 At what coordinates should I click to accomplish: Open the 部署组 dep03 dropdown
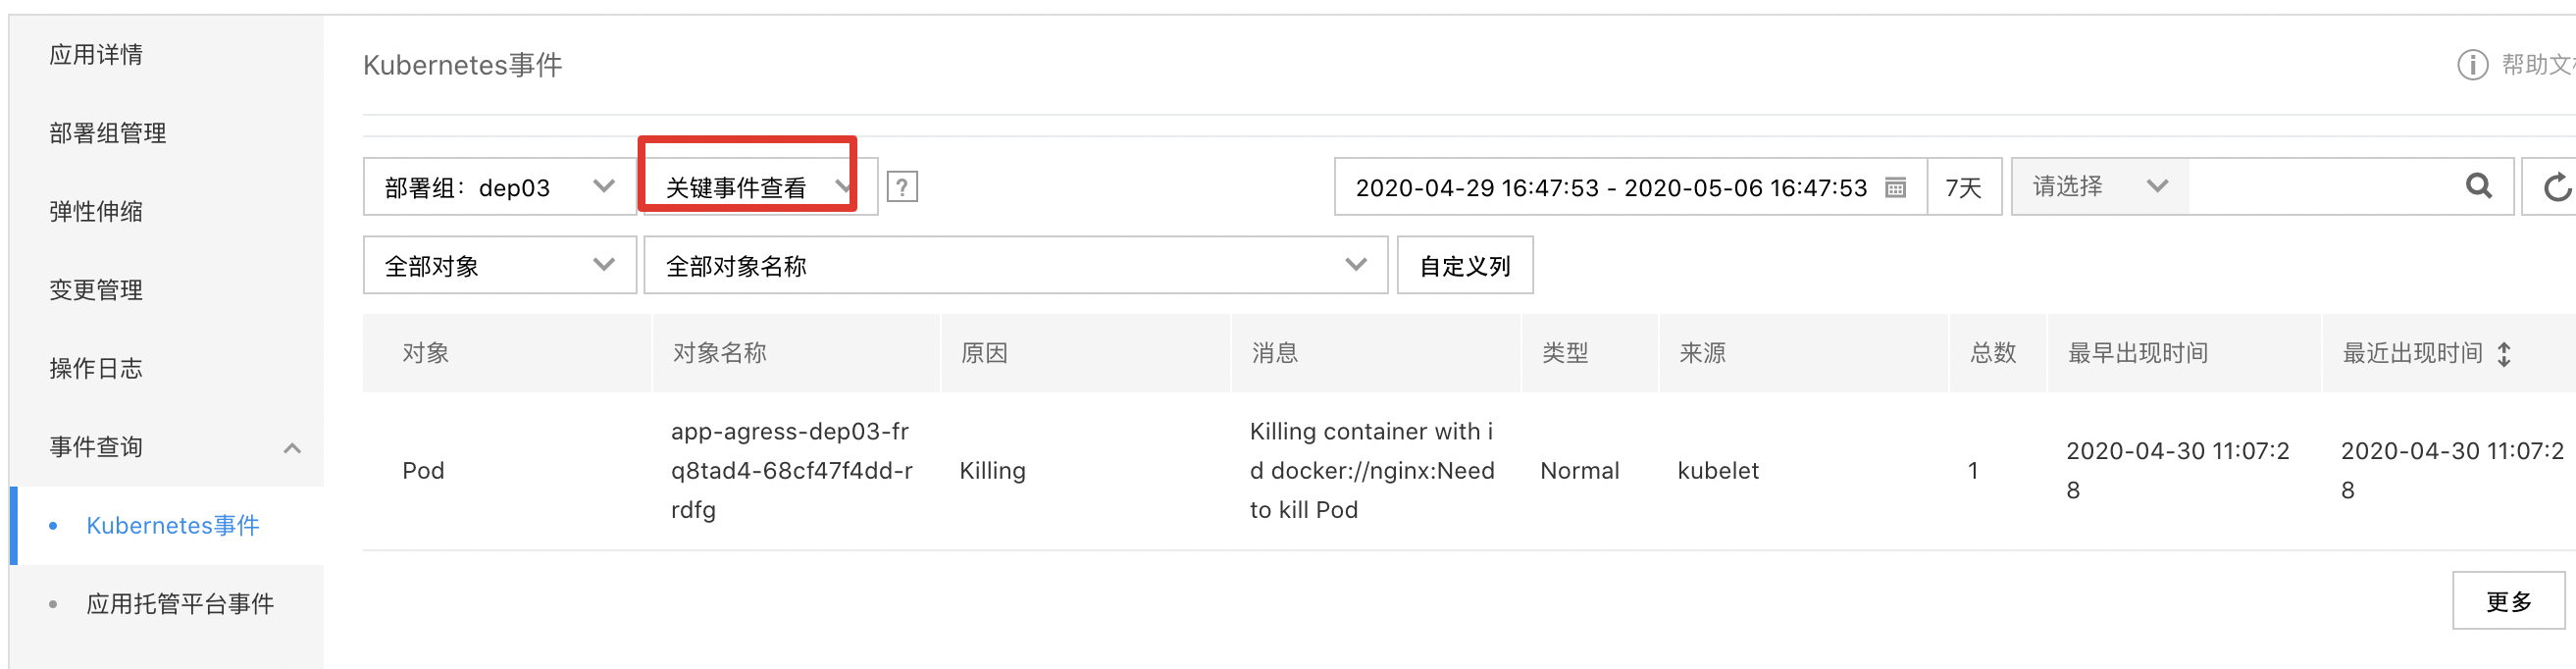[x=499, y=187]
